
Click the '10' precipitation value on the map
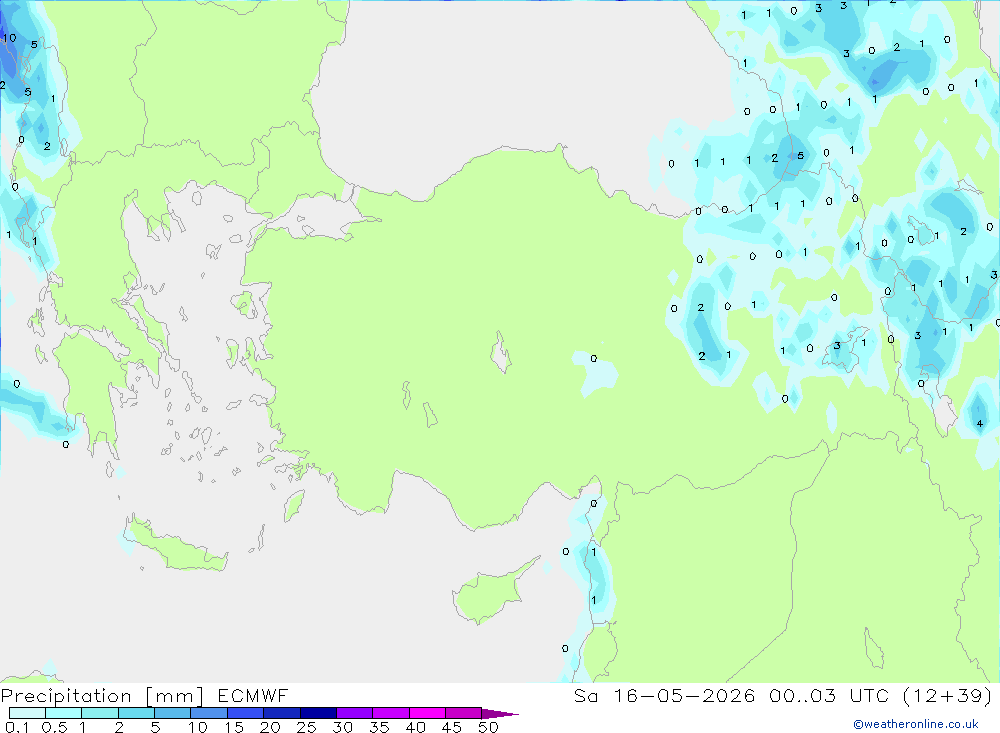pyautogui.click(x=9, y=38)
